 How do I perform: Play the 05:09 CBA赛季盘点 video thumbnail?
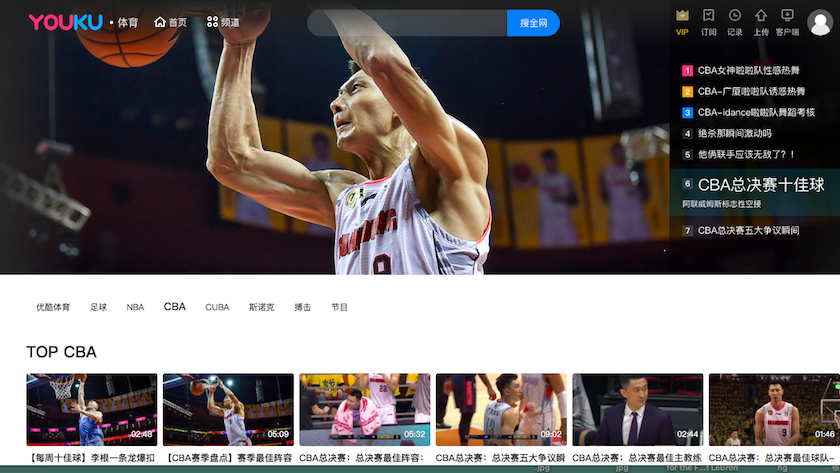228,410
